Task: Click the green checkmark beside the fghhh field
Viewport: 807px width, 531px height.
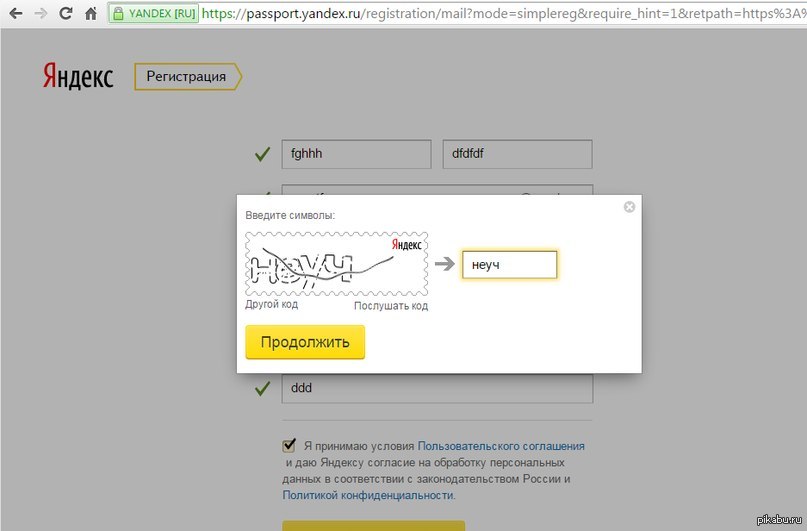Action: click(x=262, y=155)
